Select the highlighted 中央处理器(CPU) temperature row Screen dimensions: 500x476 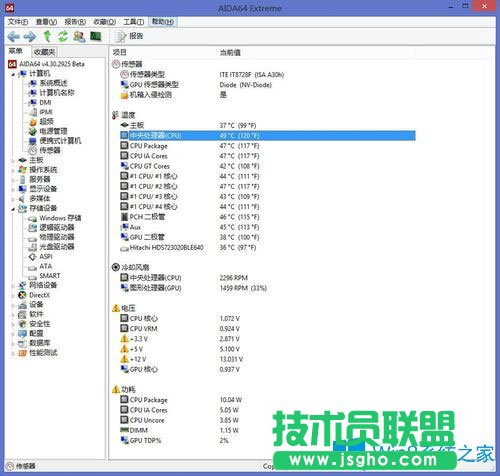(268, 136)
